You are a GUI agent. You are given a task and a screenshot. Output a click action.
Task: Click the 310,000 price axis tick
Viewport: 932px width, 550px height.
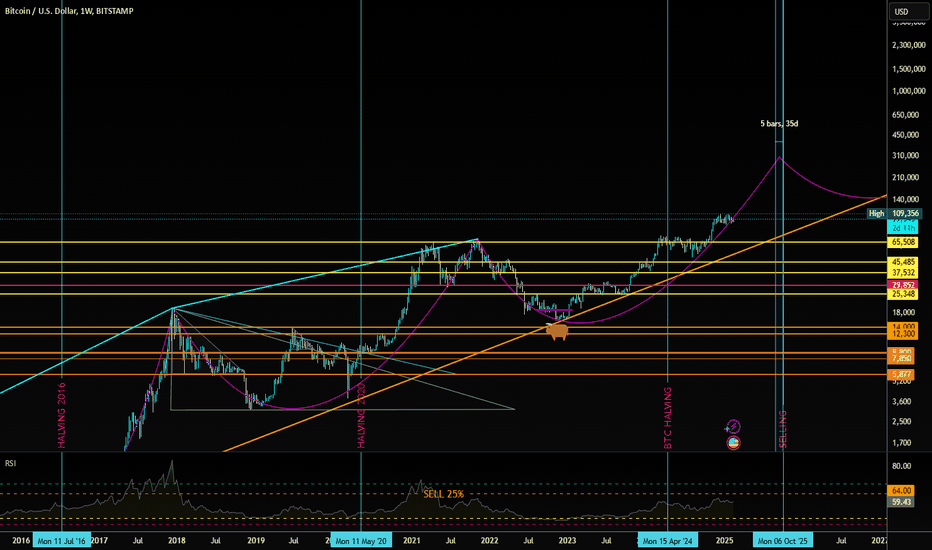point(905,156)
